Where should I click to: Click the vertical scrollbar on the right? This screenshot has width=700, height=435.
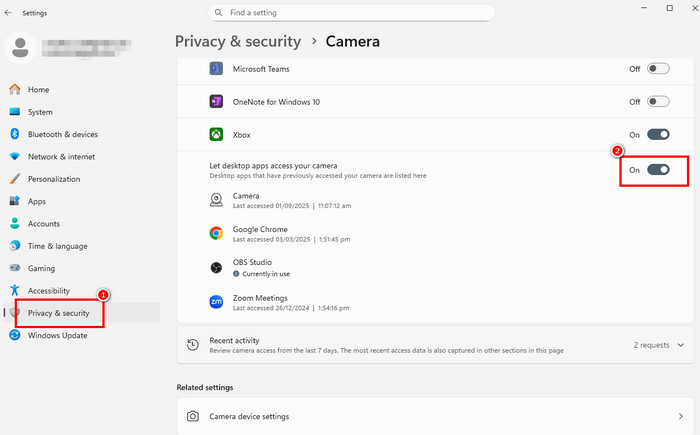click(x=695, y=200)
